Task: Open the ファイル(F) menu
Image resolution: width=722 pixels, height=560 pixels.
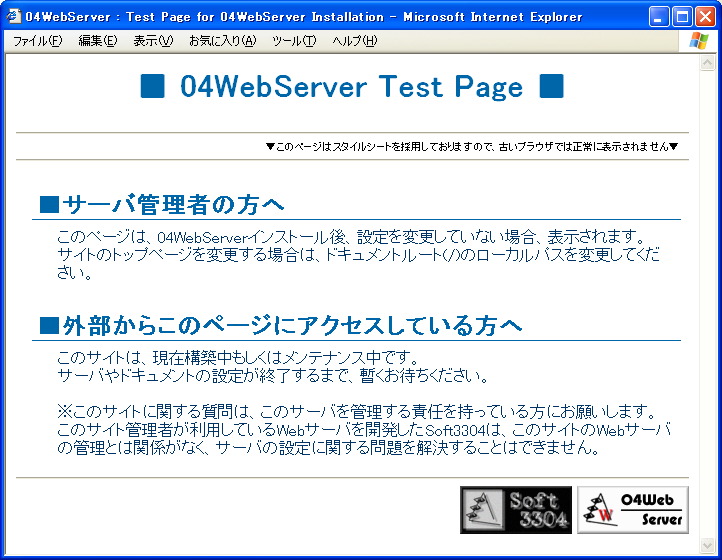Action: coord(37,41)
